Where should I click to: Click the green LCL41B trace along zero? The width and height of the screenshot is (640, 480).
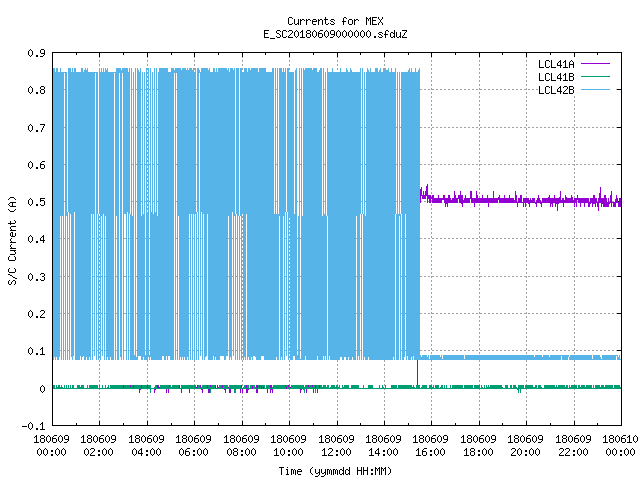coord(337,387)
